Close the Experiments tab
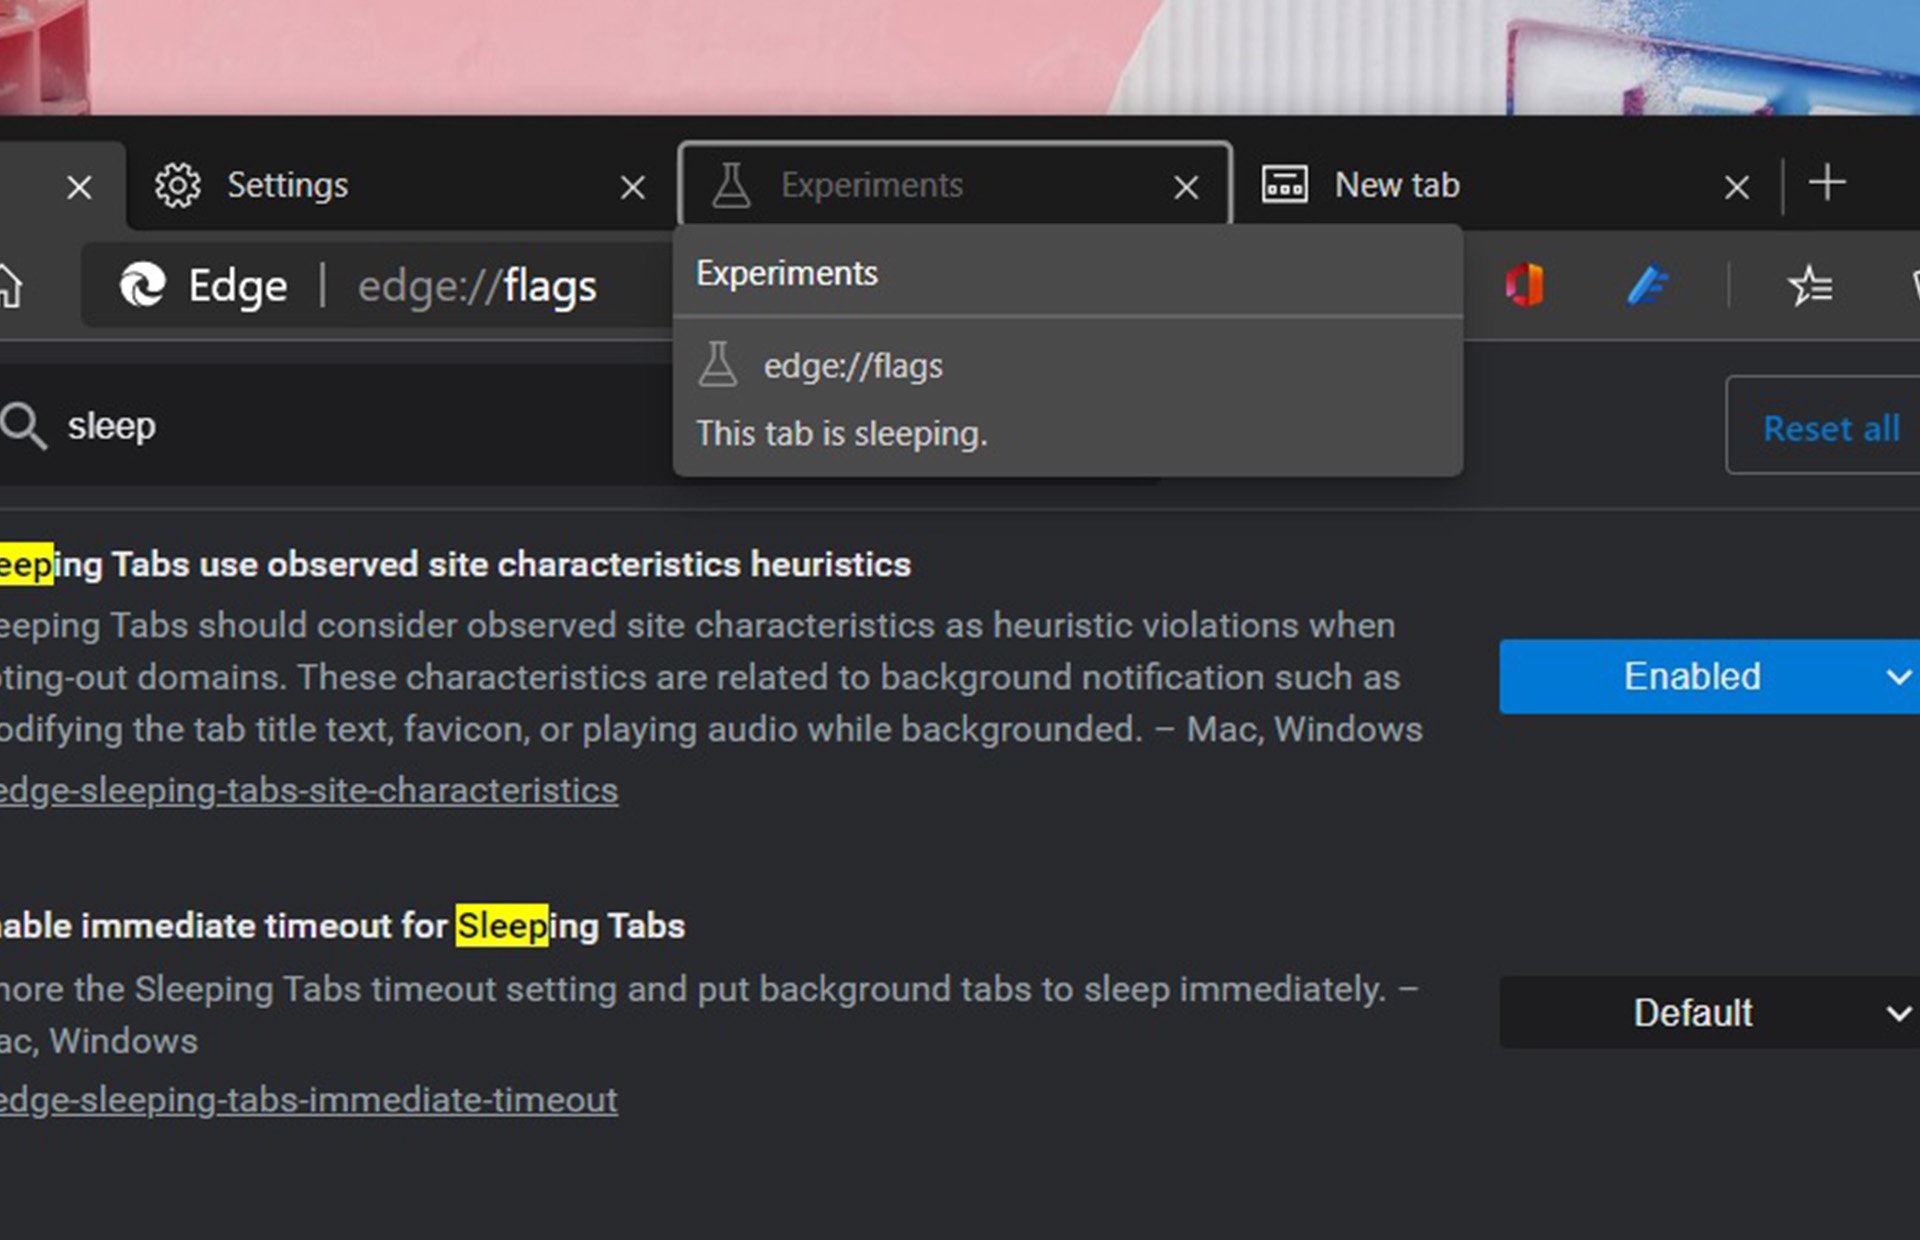 click(1186, 187)
